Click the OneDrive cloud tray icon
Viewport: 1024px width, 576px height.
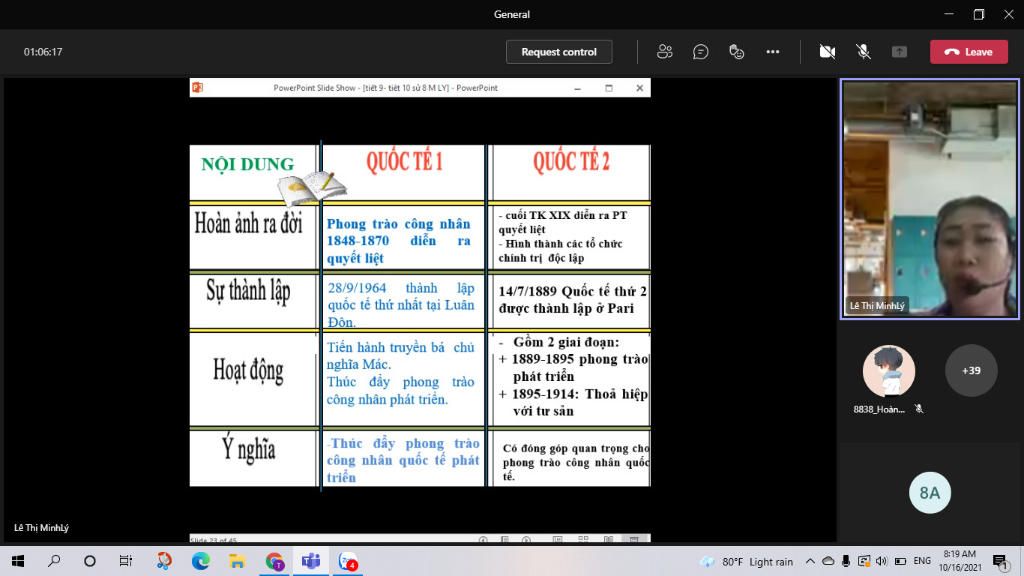828,561
